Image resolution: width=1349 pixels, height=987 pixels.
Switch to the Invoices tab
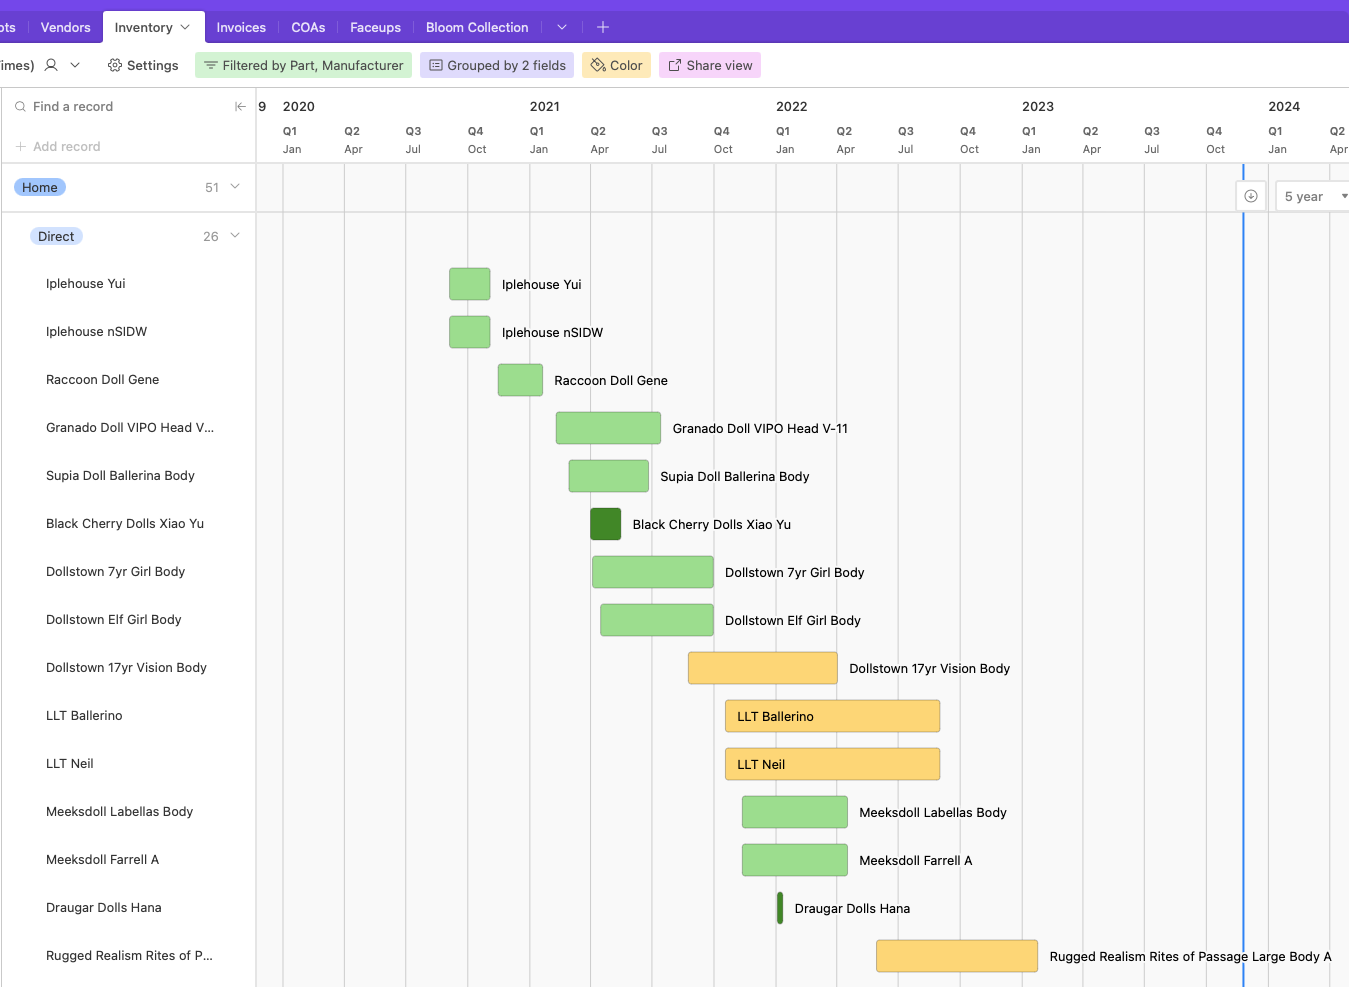241,27
